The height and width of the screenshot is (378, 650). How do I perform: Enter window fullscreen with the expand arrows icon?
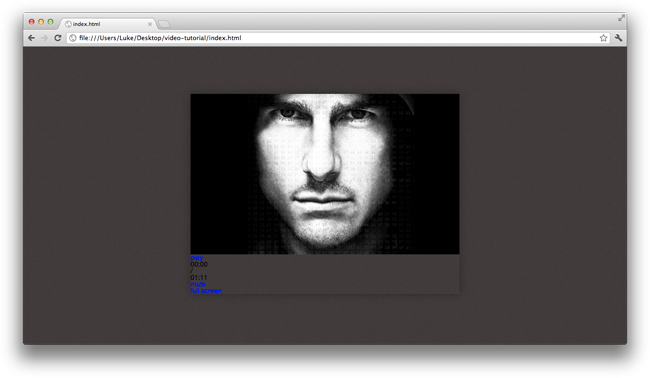click(621, 18)
